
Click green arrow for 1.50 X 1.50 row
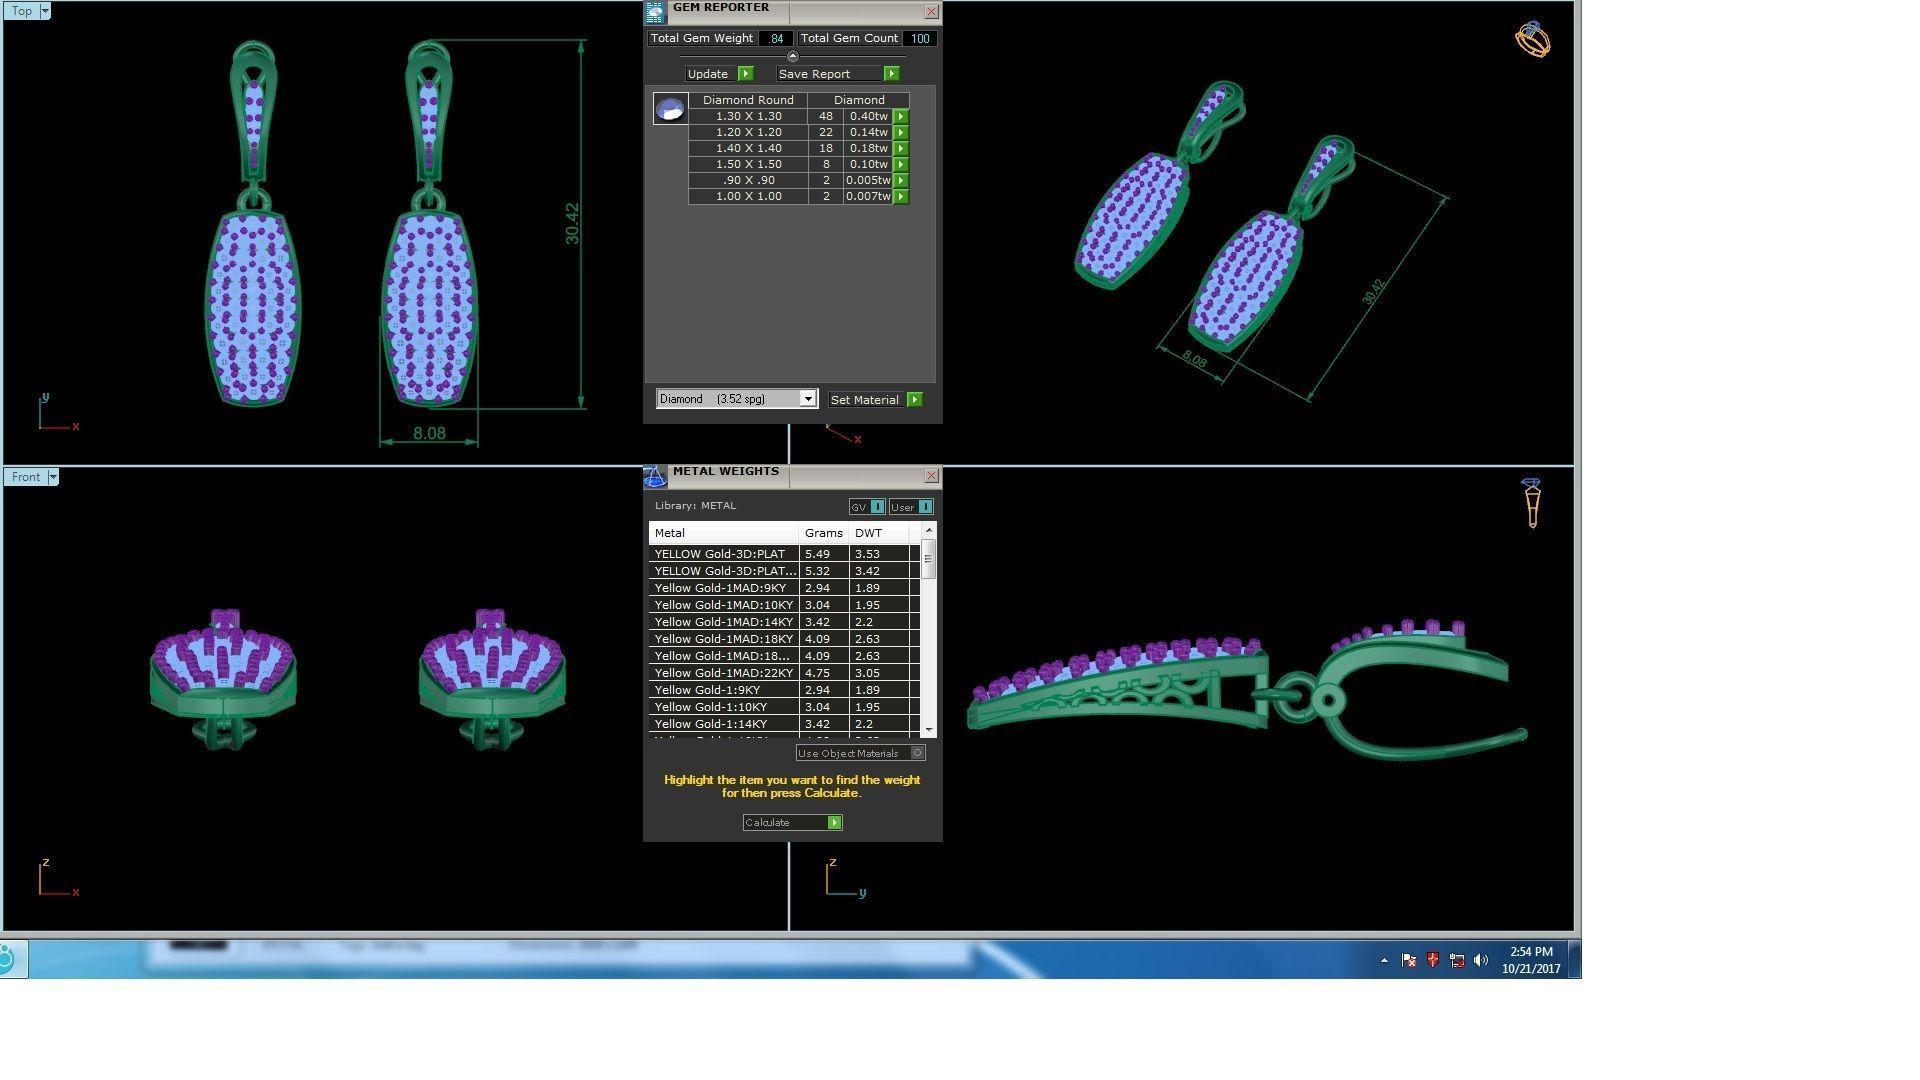click(x=900, y=164)
